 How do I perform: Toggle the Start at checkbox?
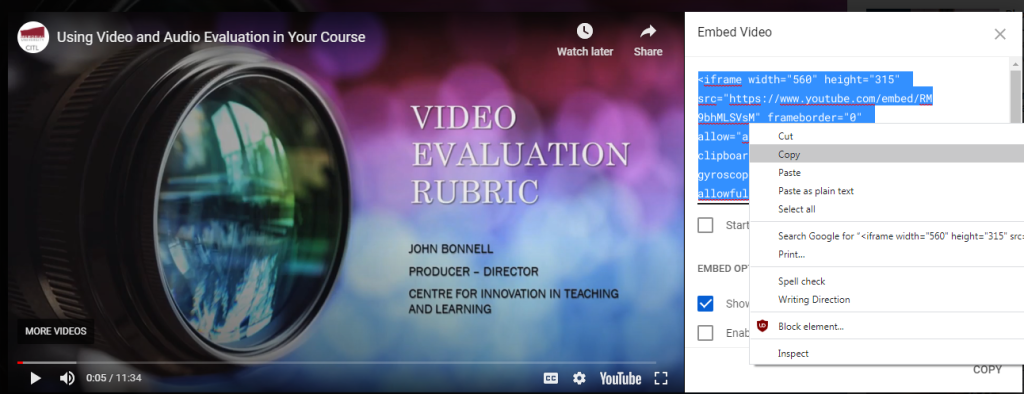point(705,225)
